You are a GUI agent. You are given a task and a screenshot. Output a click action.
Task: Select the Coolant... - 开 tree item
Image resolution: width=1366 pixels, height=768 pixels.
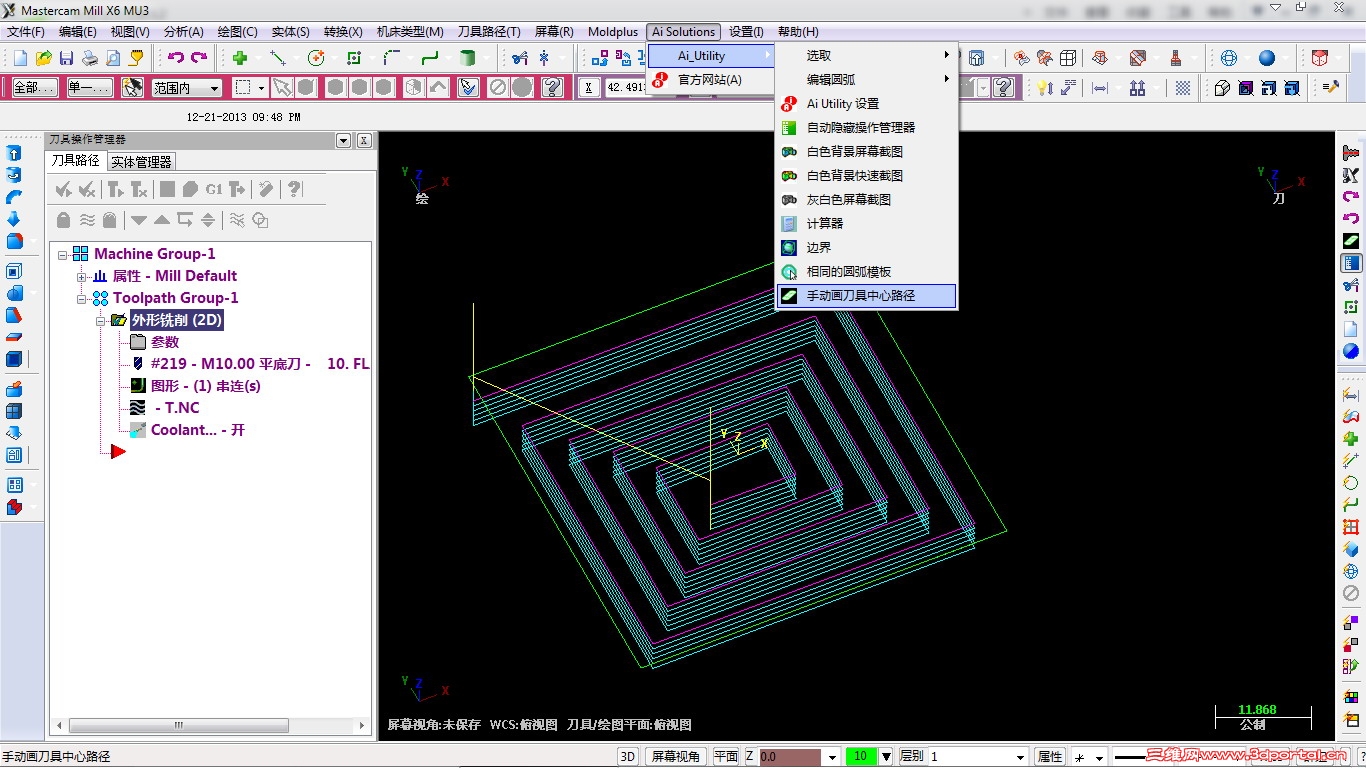click(198, 430)
